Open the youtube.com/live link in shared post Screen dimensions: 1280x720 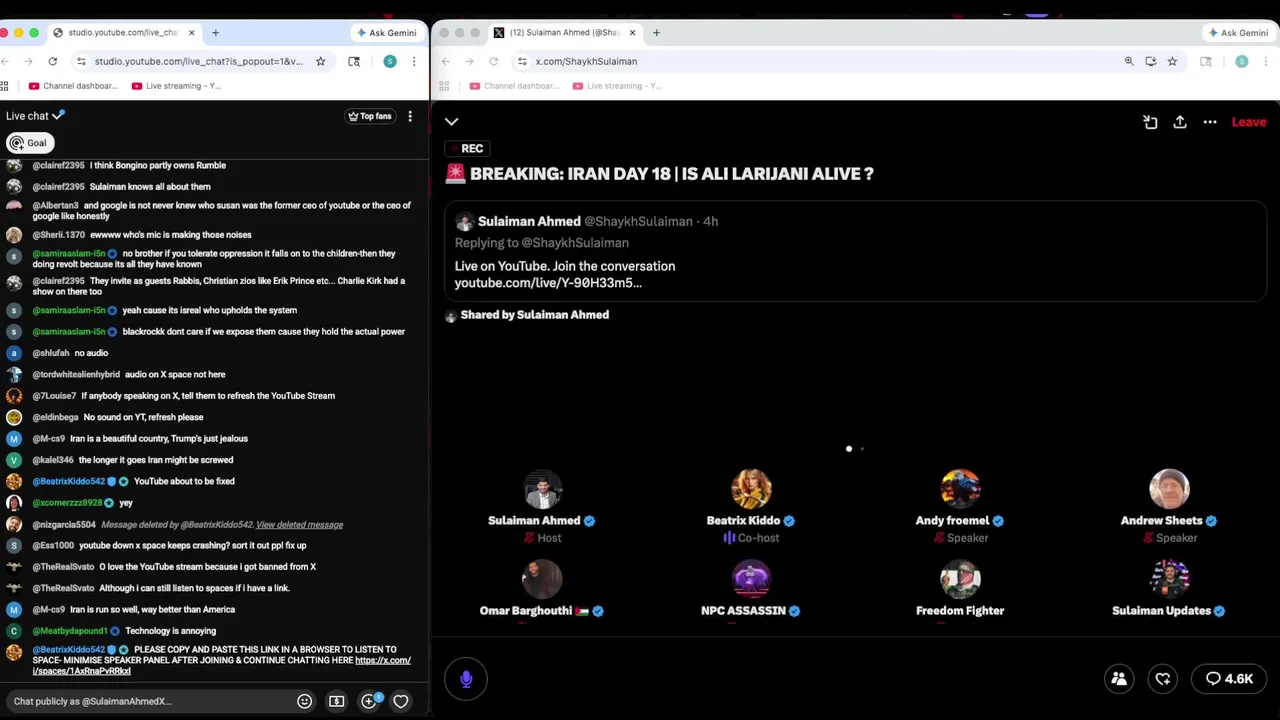point(548,283)
